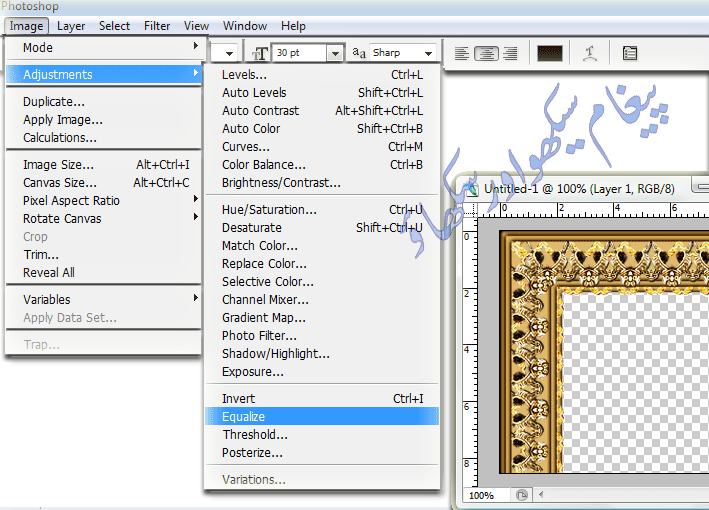
Task: Open the text color swatch
Action: pyautogui.click(x=549, y=53)
